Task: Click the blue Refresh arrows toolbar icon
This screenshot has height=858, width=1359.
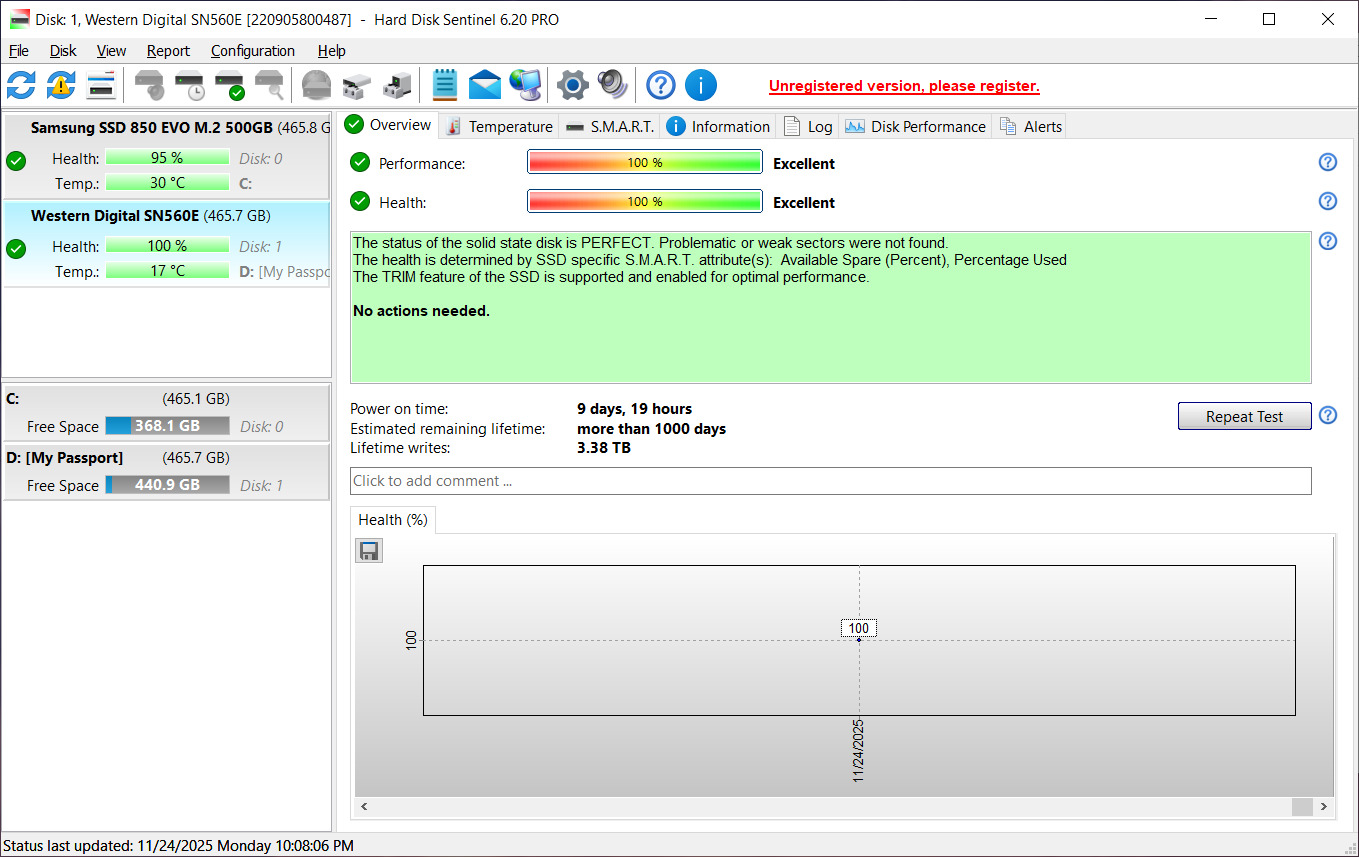Action: [x=21, y=85]
